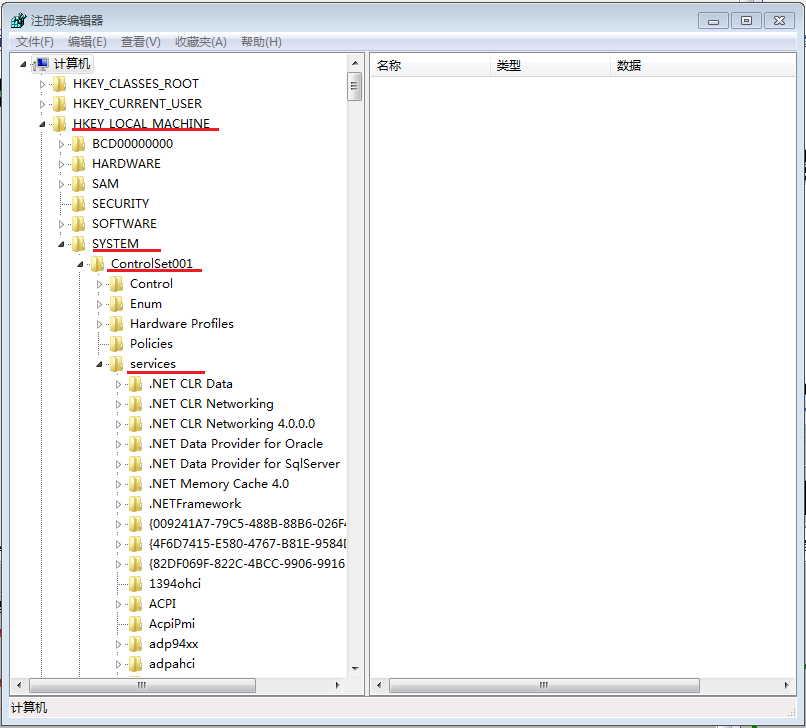
Task: Click value pane horizontal scroll left arrow
Action: 379,685
